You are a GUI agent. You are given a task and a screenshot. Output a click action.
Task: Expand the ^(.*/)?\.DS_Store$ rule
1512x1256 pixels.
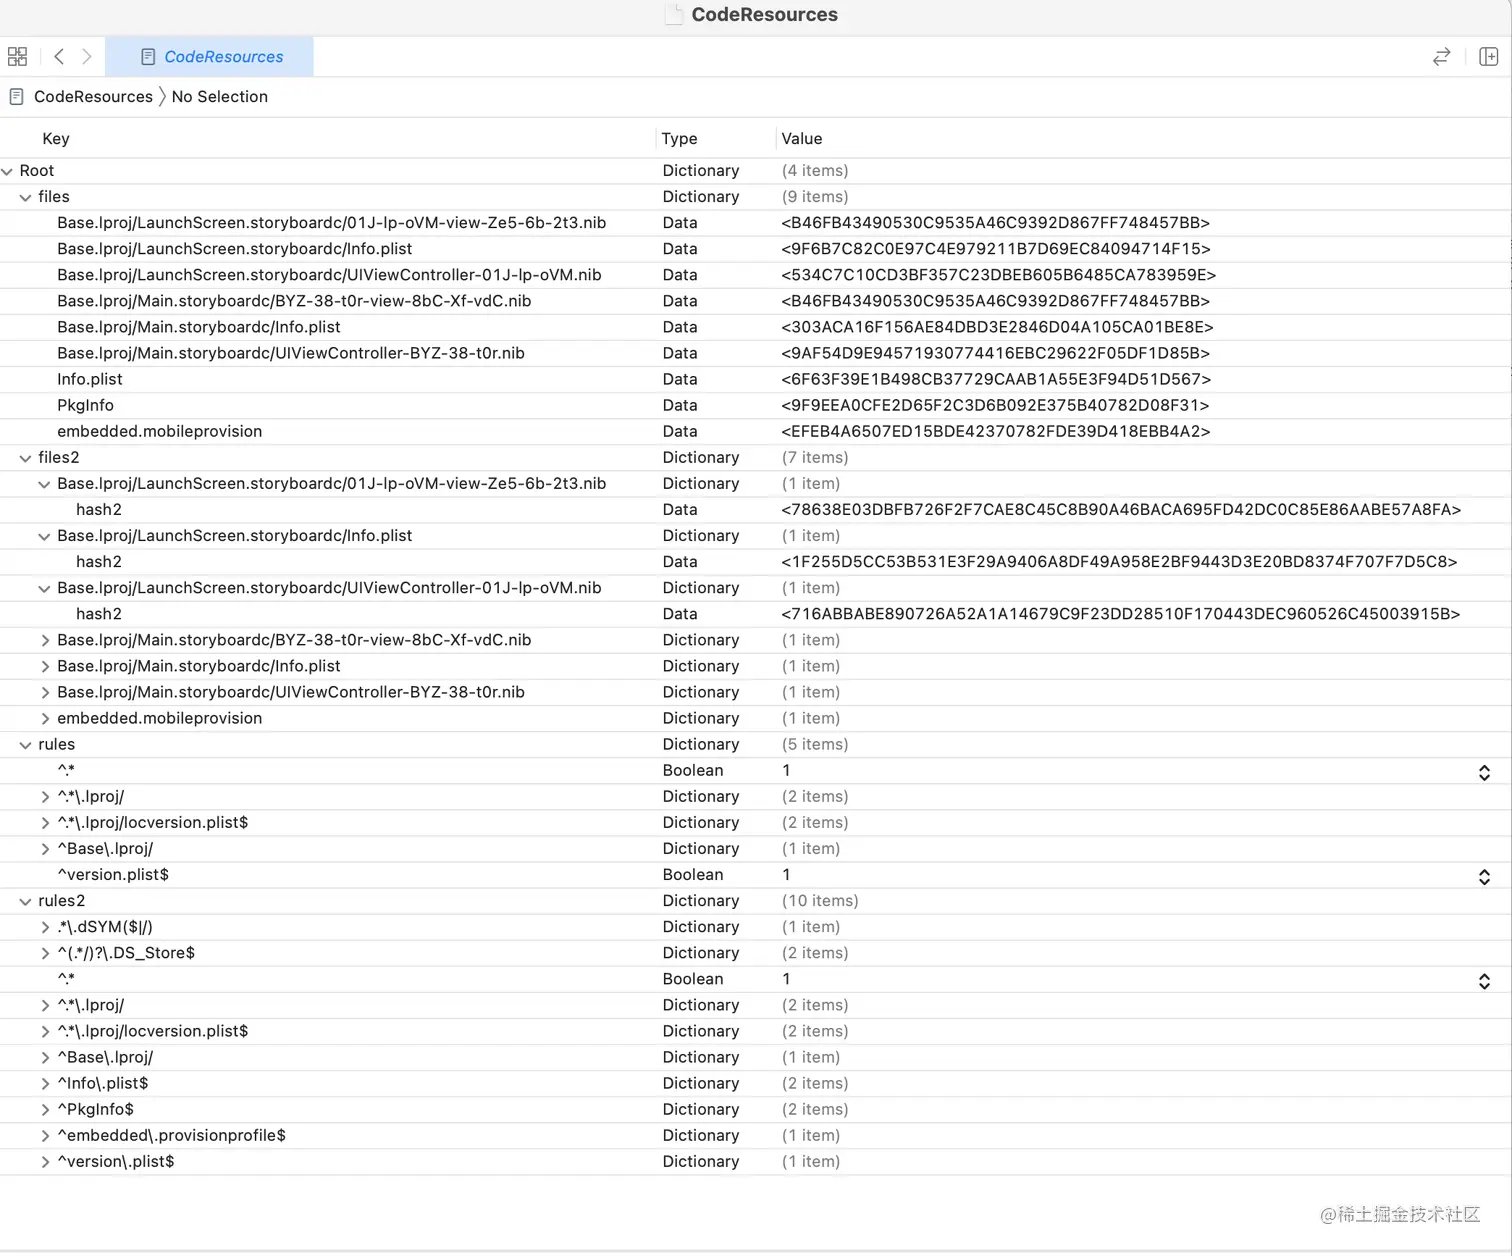tap(45, 953)
